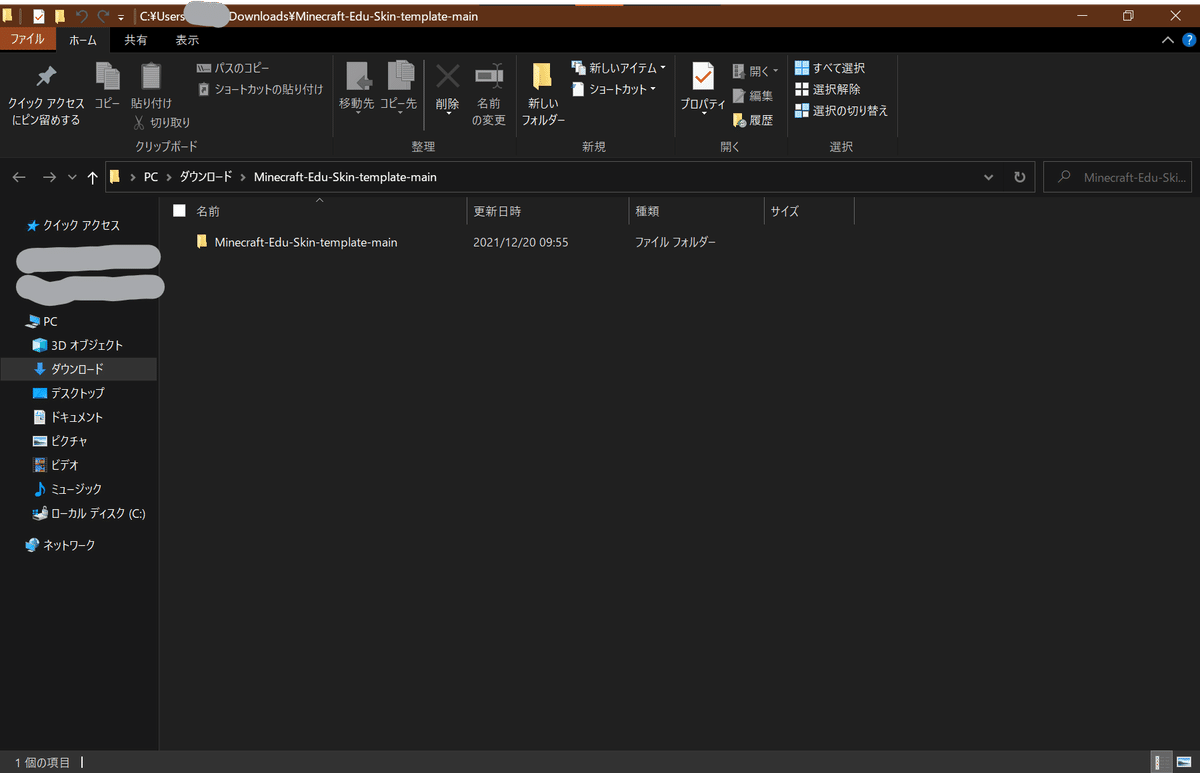The image size is (1200, 773).
Task: Collapse the ribbon with the chevron
Action: point(1166,40)
